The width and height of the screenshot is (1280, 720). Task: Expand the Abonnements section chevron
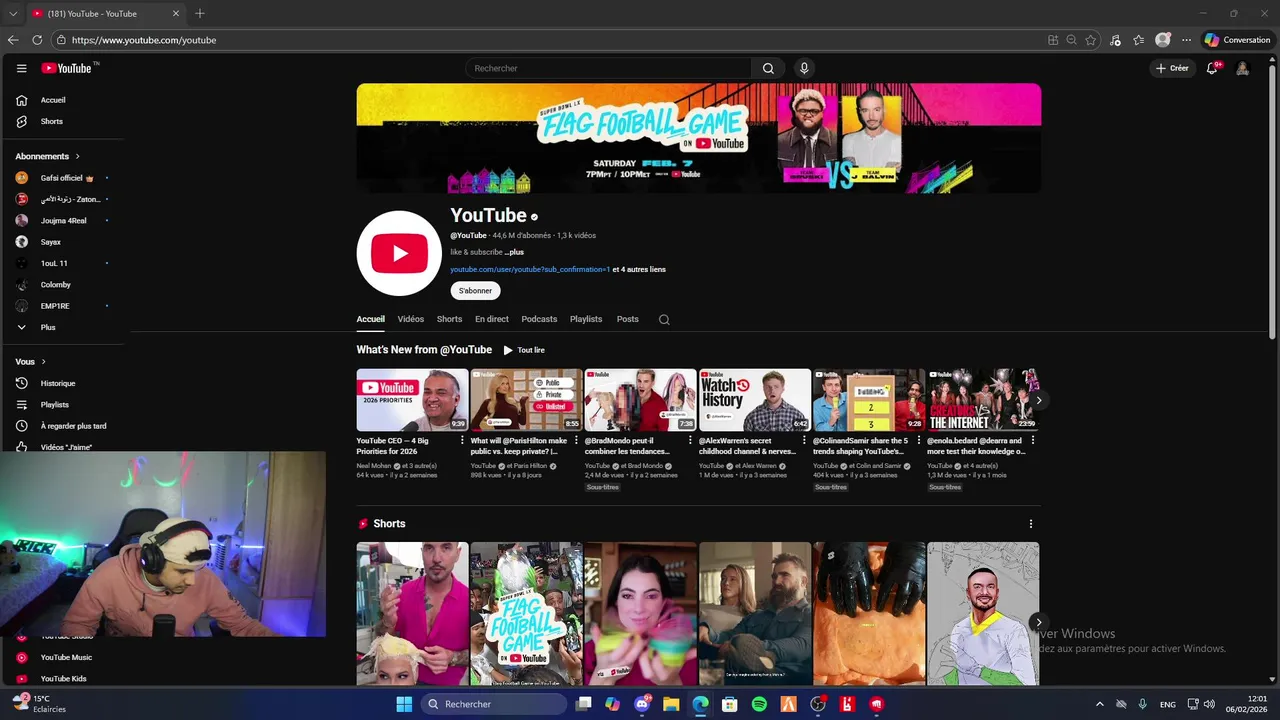(77, 157)
